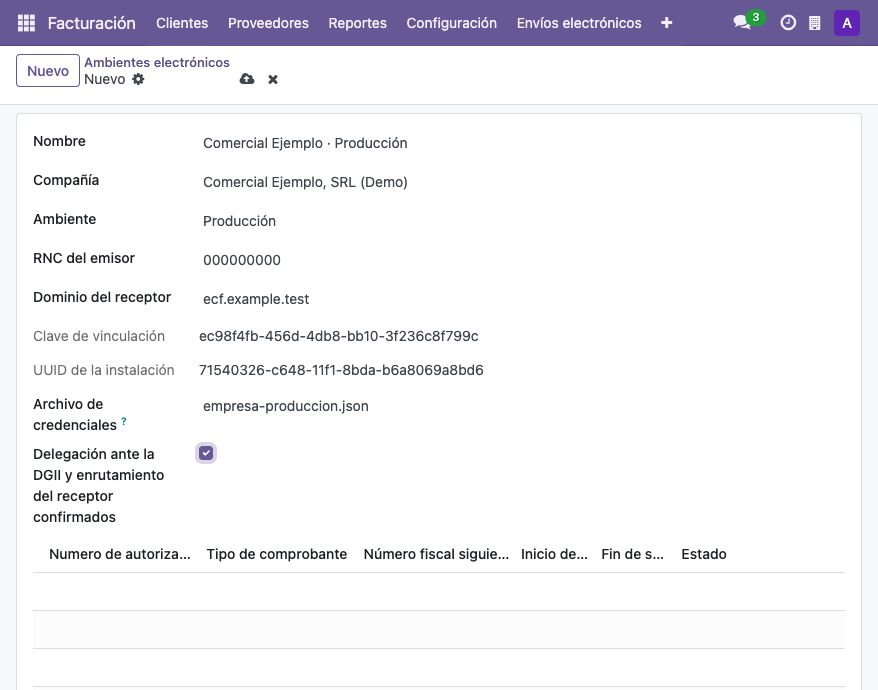Screen dimensions: 878x690
Task: Open the Proveedores menu
Action: point(268,23)
